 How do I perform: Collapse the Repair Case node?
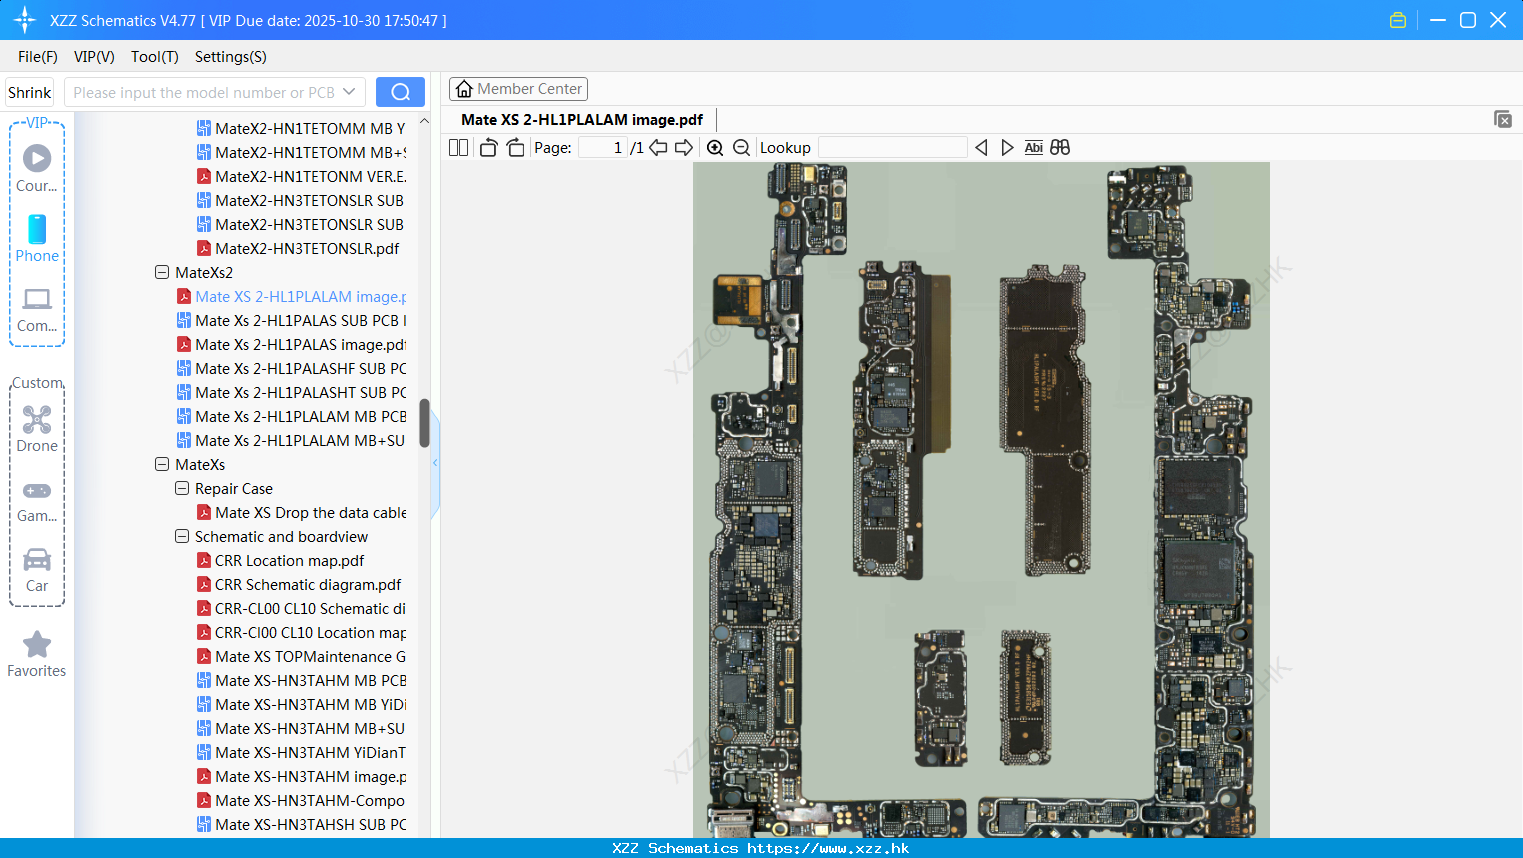point(182,488)
